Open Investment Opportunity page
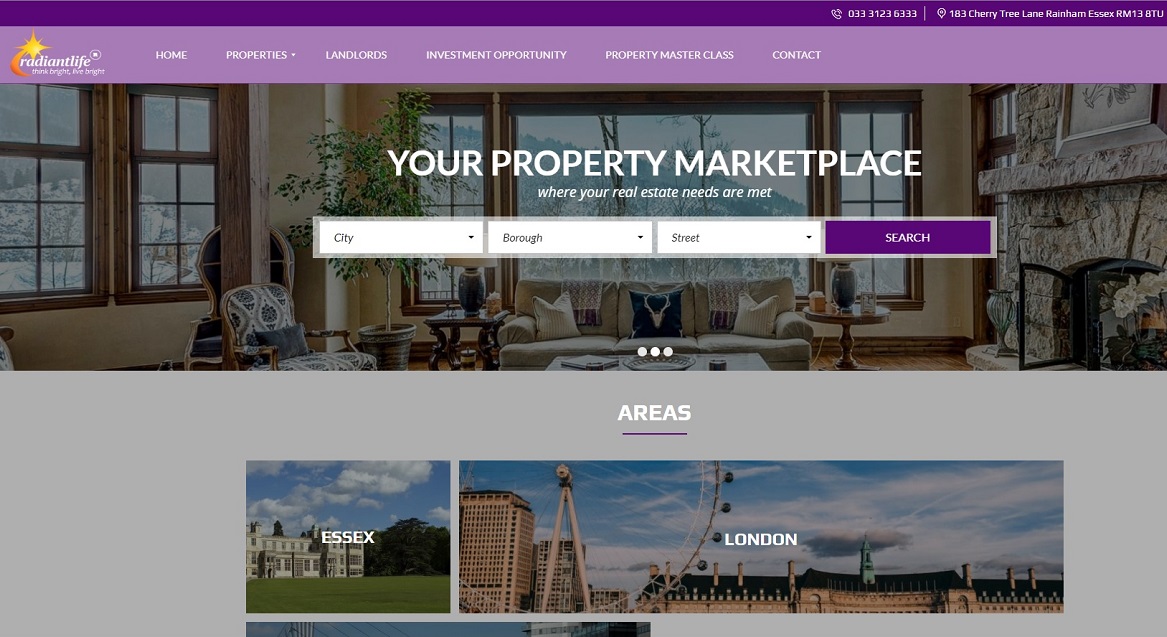1167x637 pixels. click(x=496, y=55)
